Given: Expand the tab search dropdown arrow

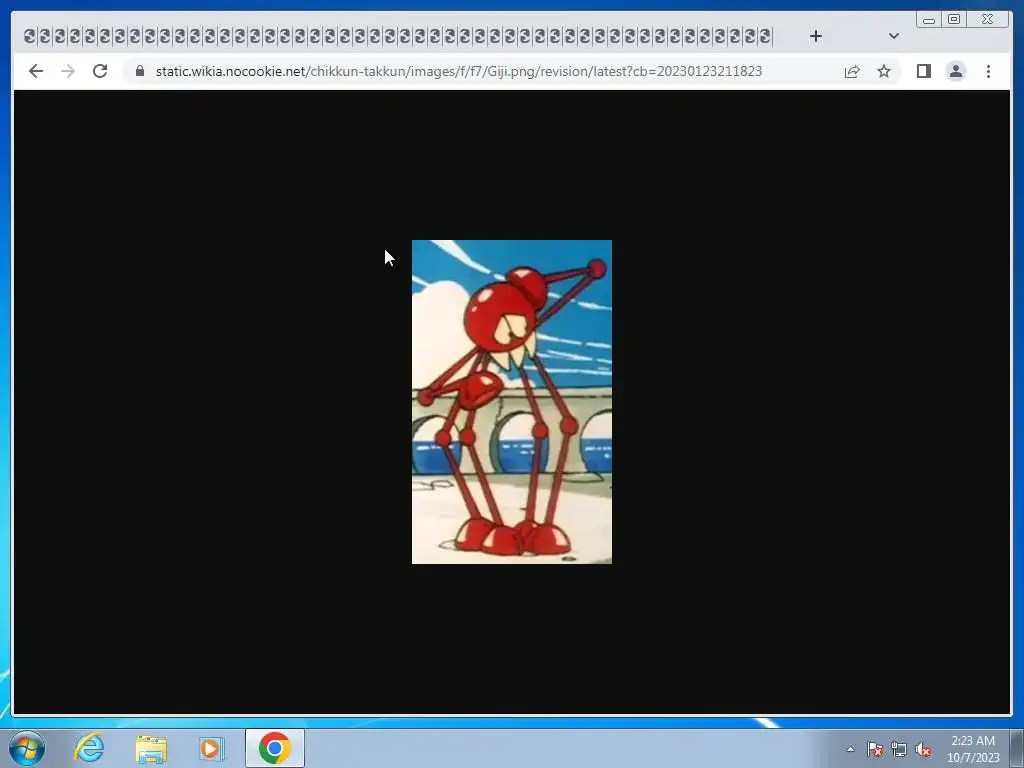Looking at the screenshot, I should [894, 36].
